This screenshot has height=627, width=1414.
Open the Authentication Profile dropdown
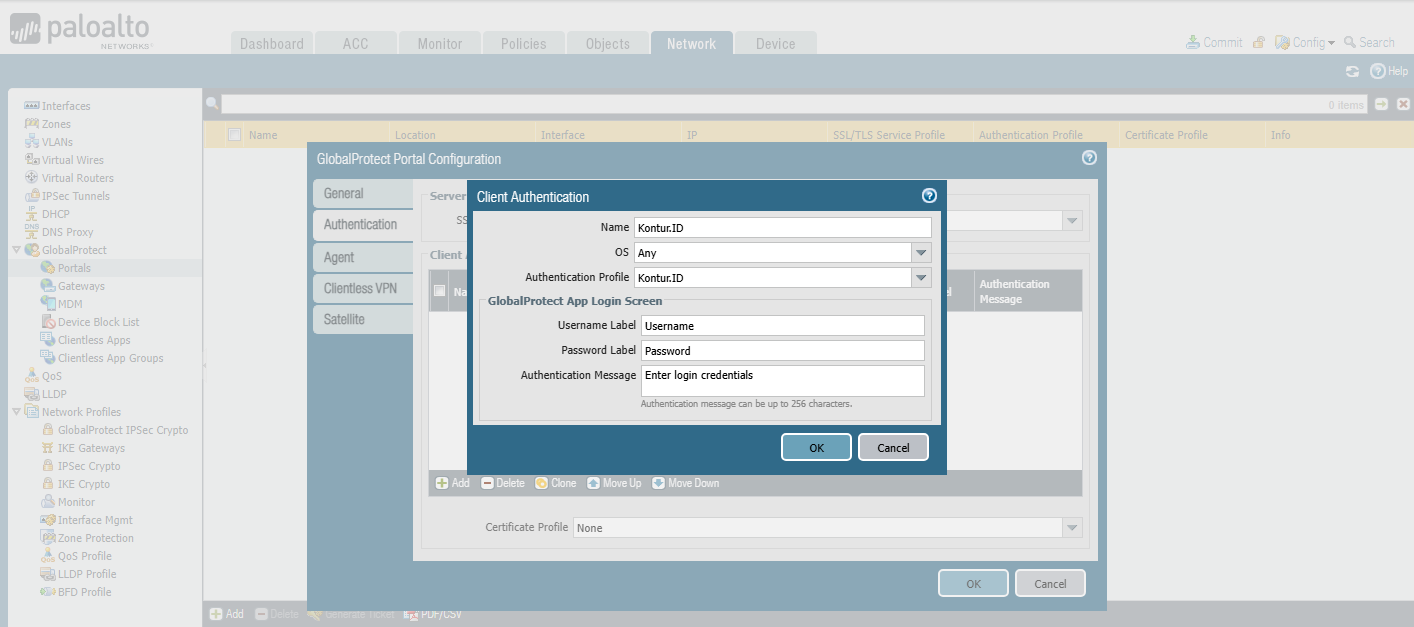coord(921,277)
